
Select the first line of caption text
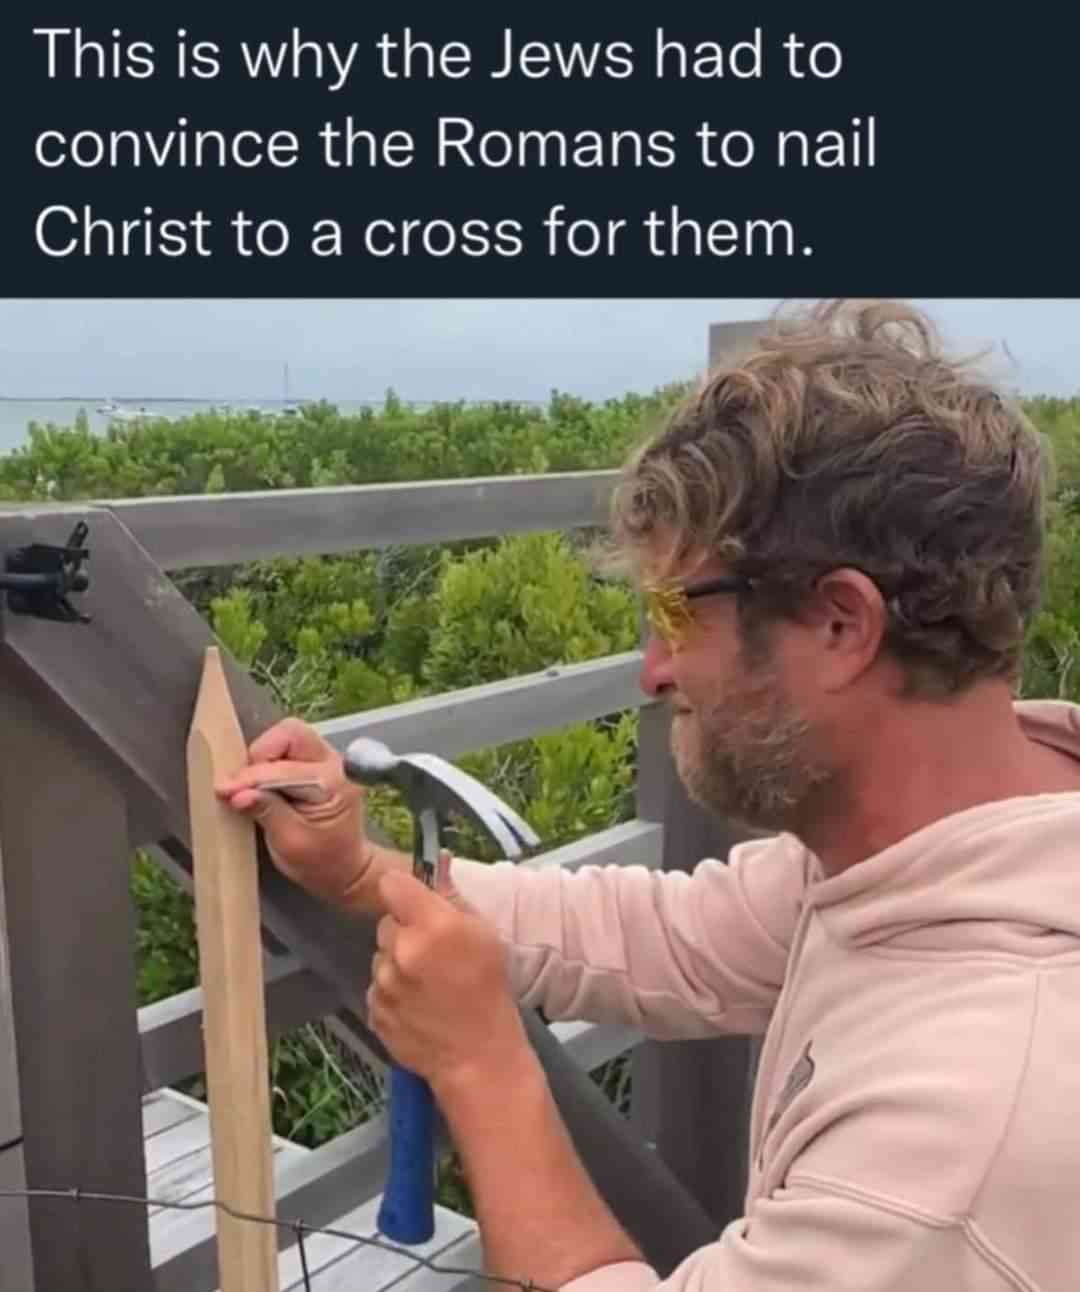(438, 55)
